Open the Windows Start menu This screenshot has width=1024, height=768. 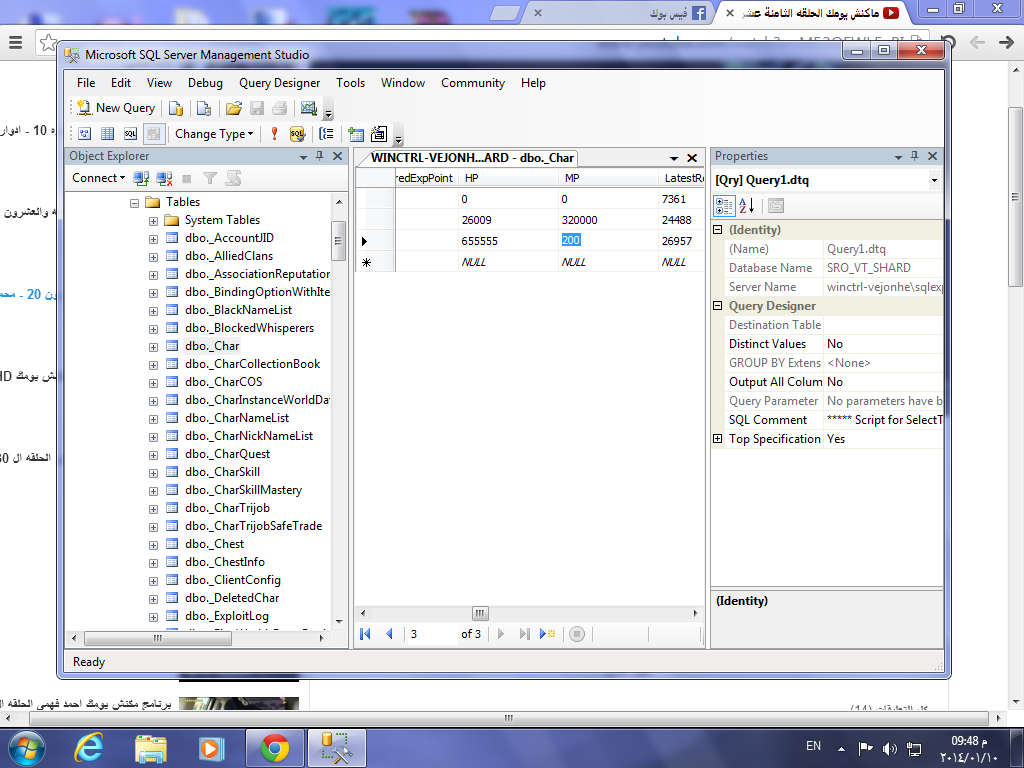click(26, 748)
